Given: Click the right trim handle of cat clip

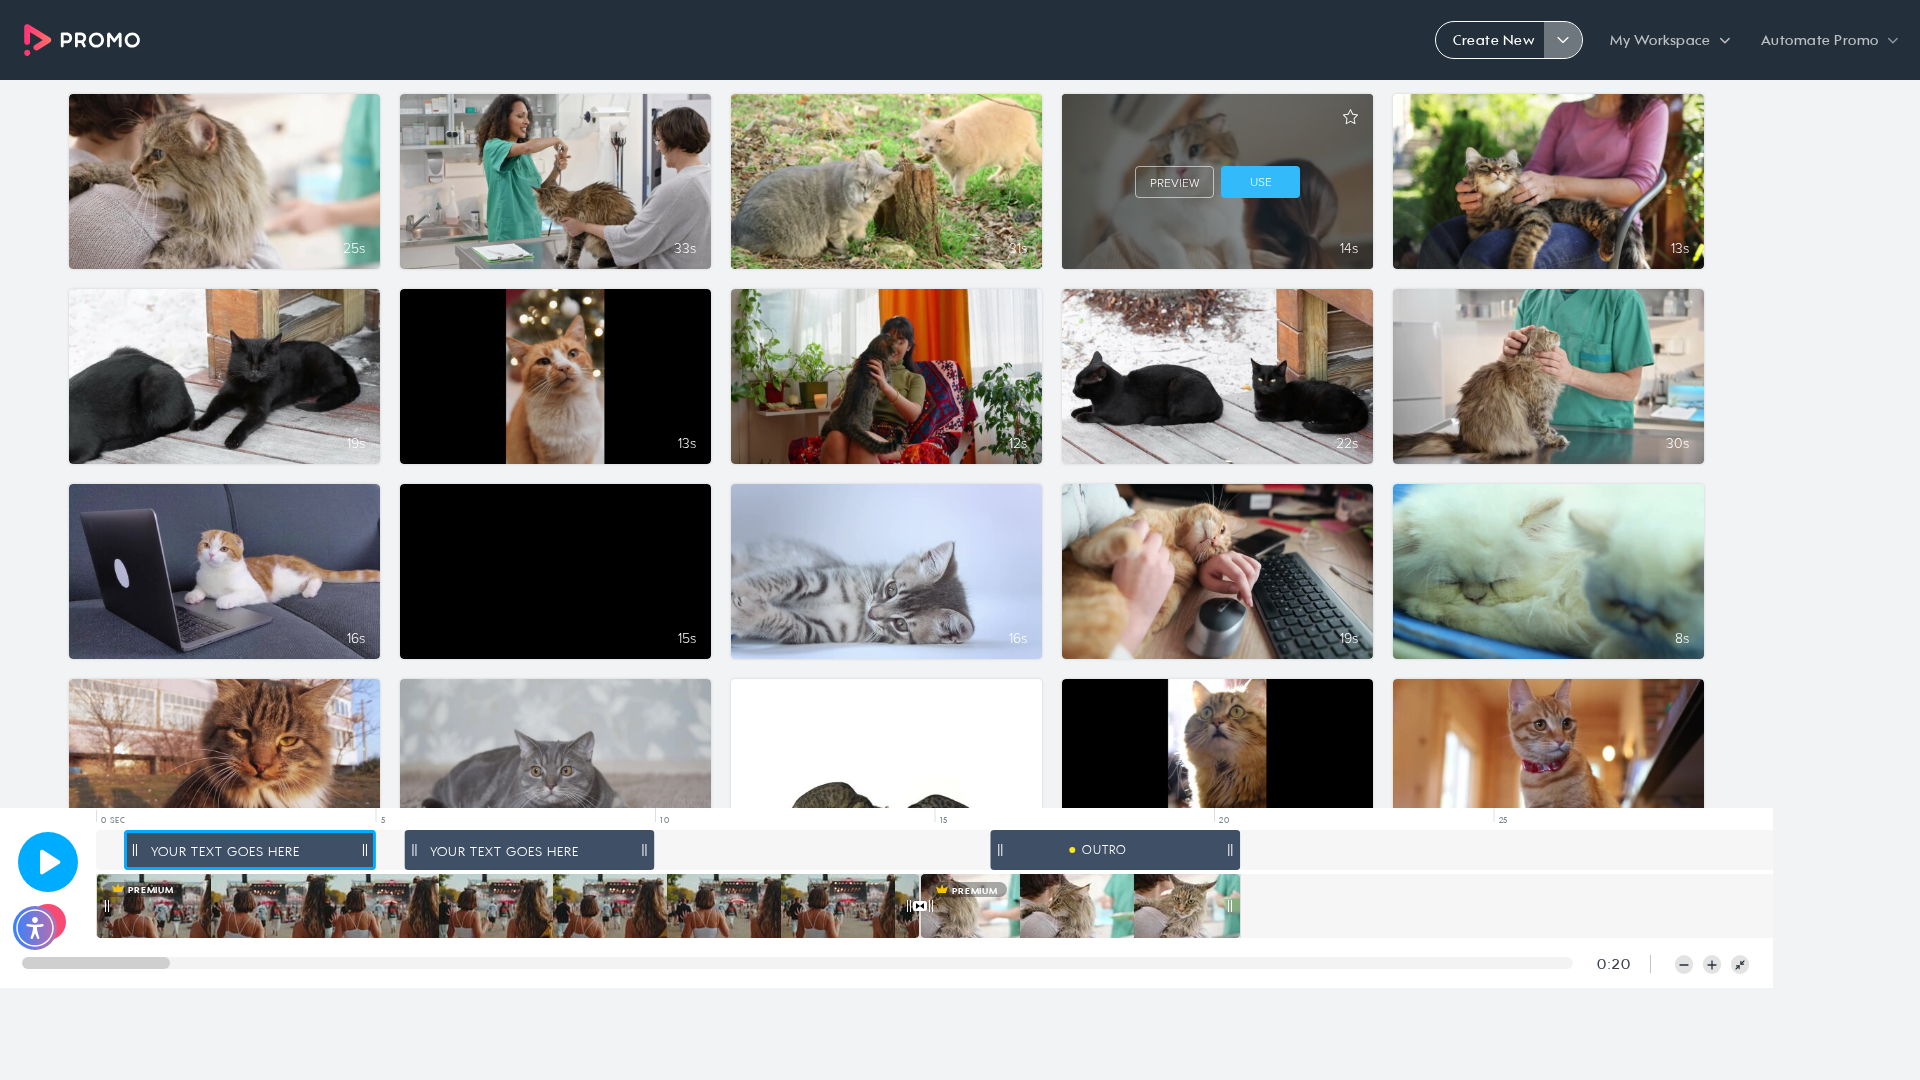Looking at the screenshot, I should pyautogui.click(x=1230, y=906).
